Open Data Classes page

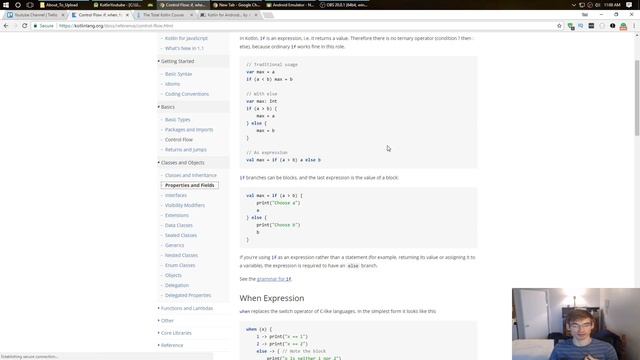(179, 225)
